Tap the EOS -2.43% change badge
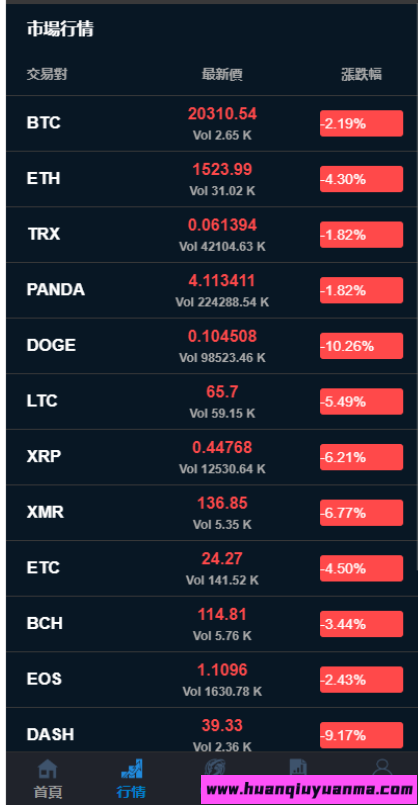This screenshot has width=418, height=805. coord(362,680)
